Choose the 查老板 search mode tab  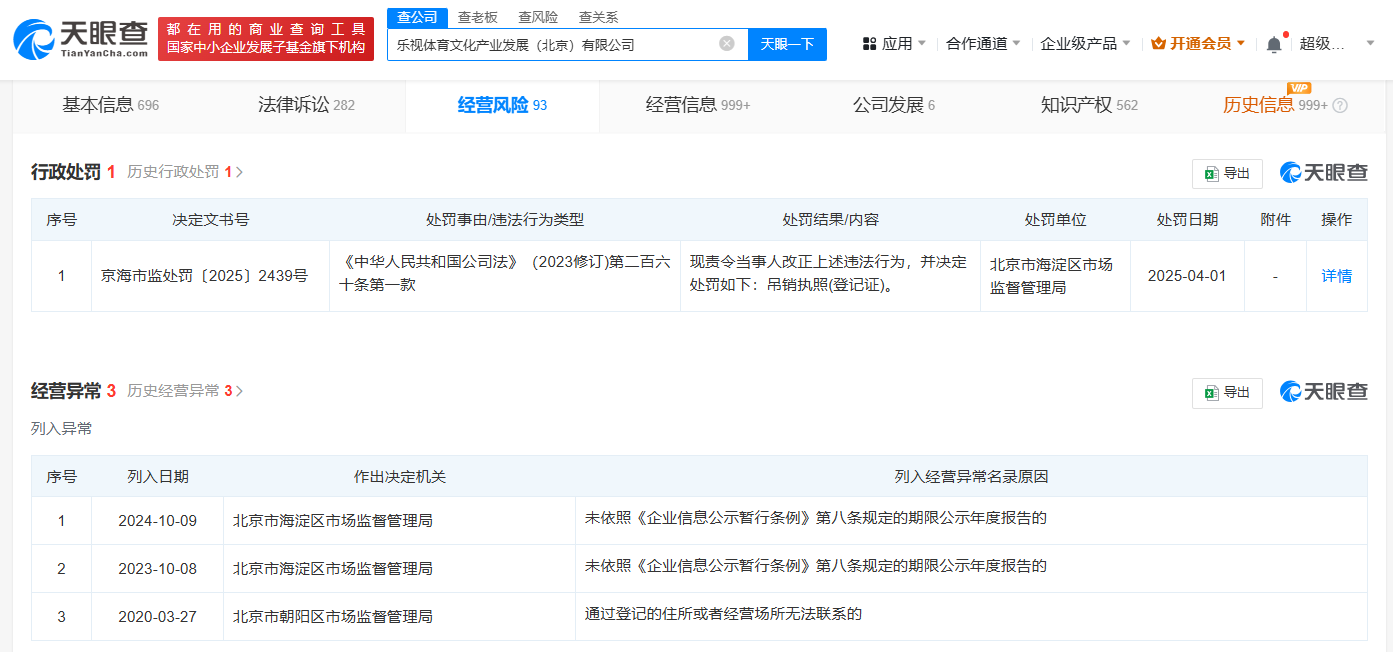(477, 17)
